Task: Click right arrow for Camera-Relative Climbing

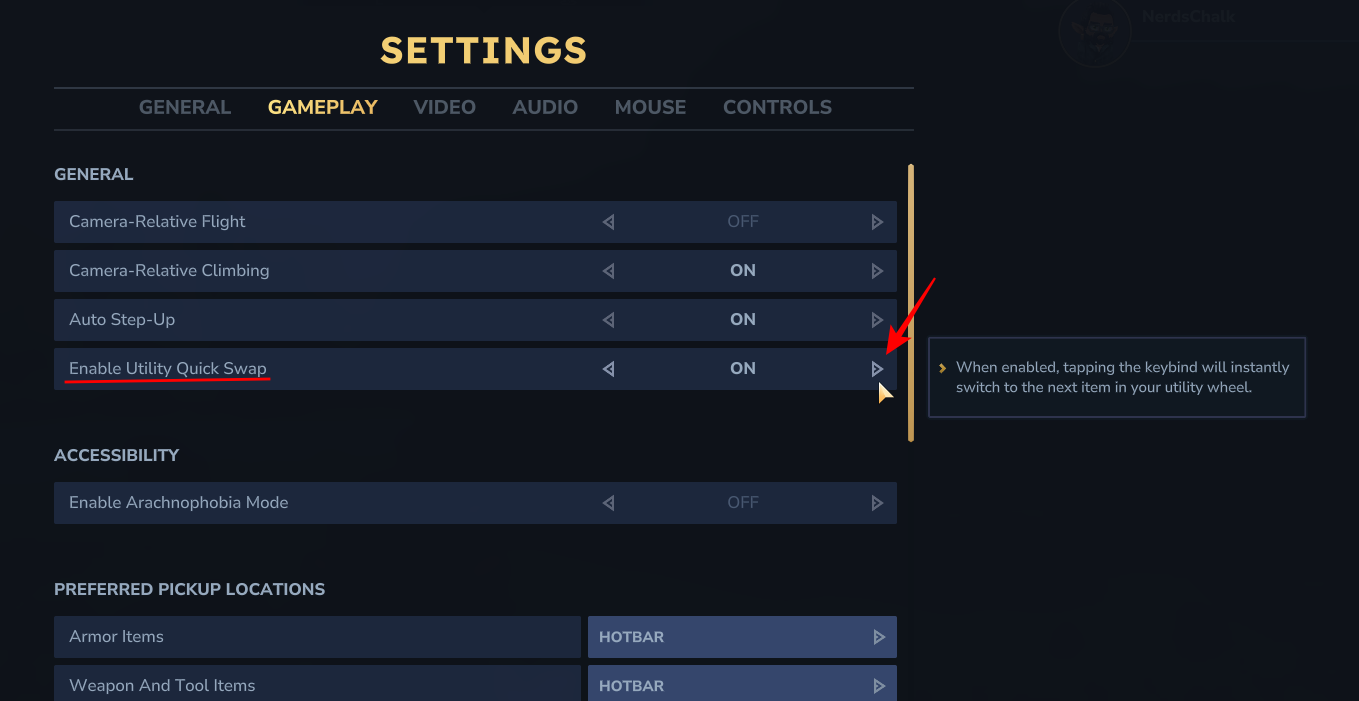Action: tap(877, 271)
